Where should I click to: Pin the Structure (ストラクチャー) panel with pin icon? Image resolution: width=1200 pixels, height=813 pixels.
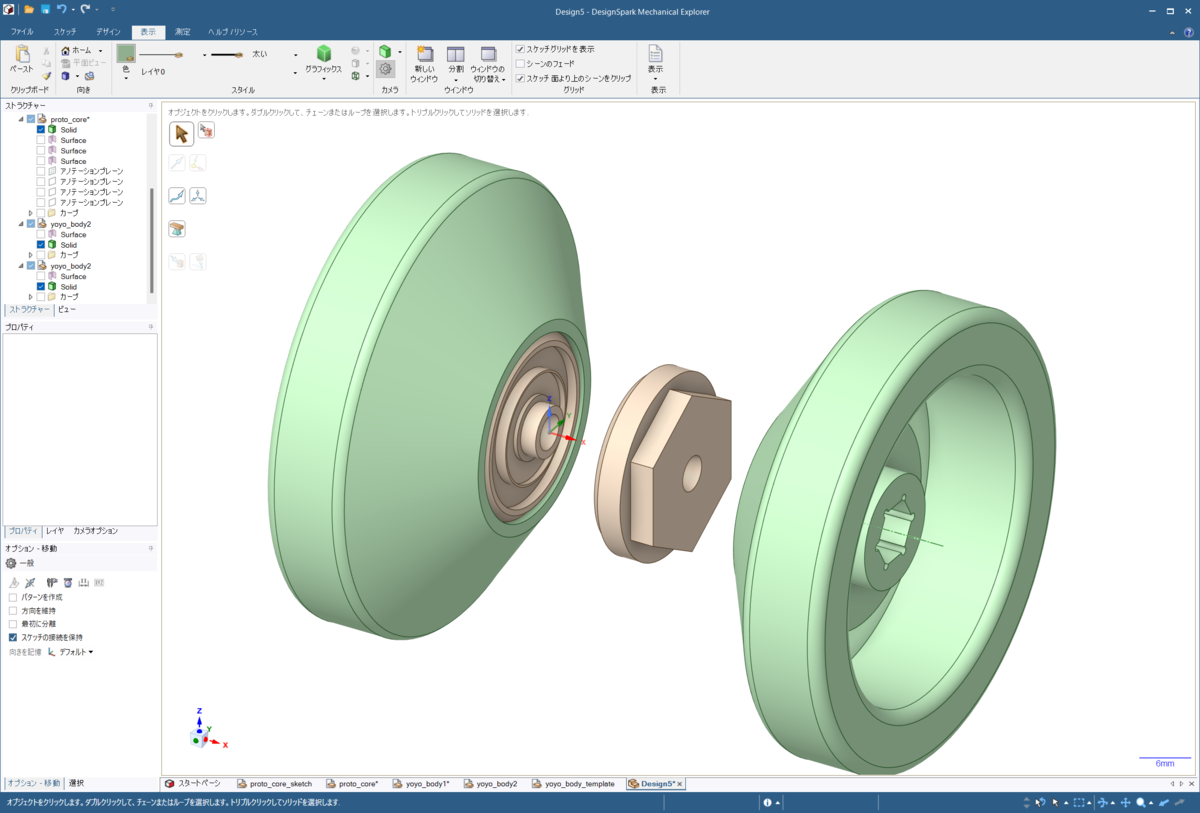point(151,105)
